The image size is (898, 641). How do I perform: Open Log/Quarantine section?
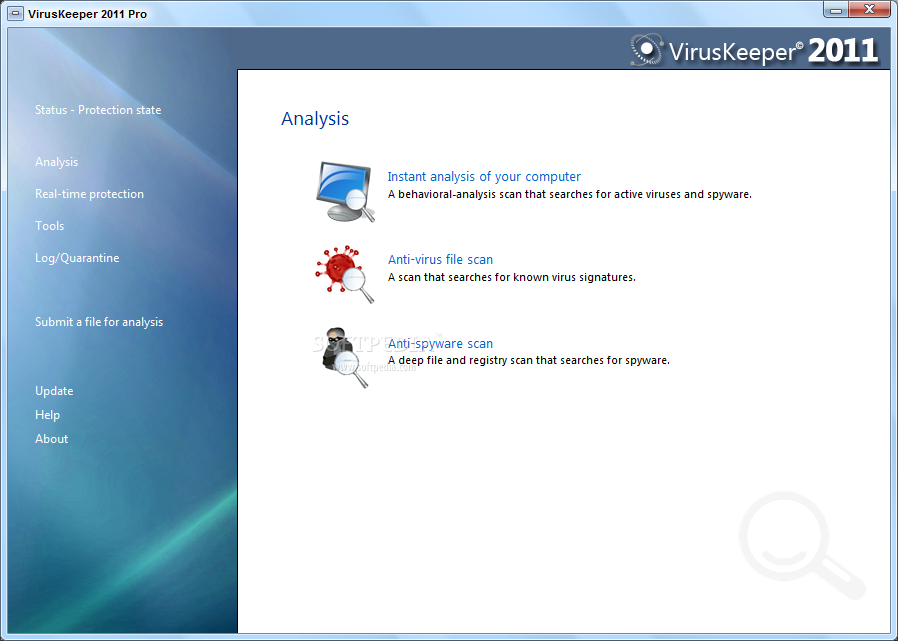click(x=77, y=258)
